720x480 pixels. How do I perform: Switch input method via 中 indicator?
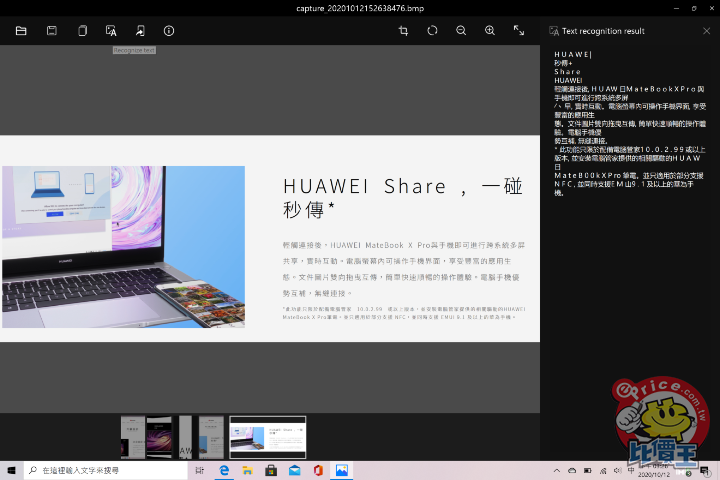631,470
